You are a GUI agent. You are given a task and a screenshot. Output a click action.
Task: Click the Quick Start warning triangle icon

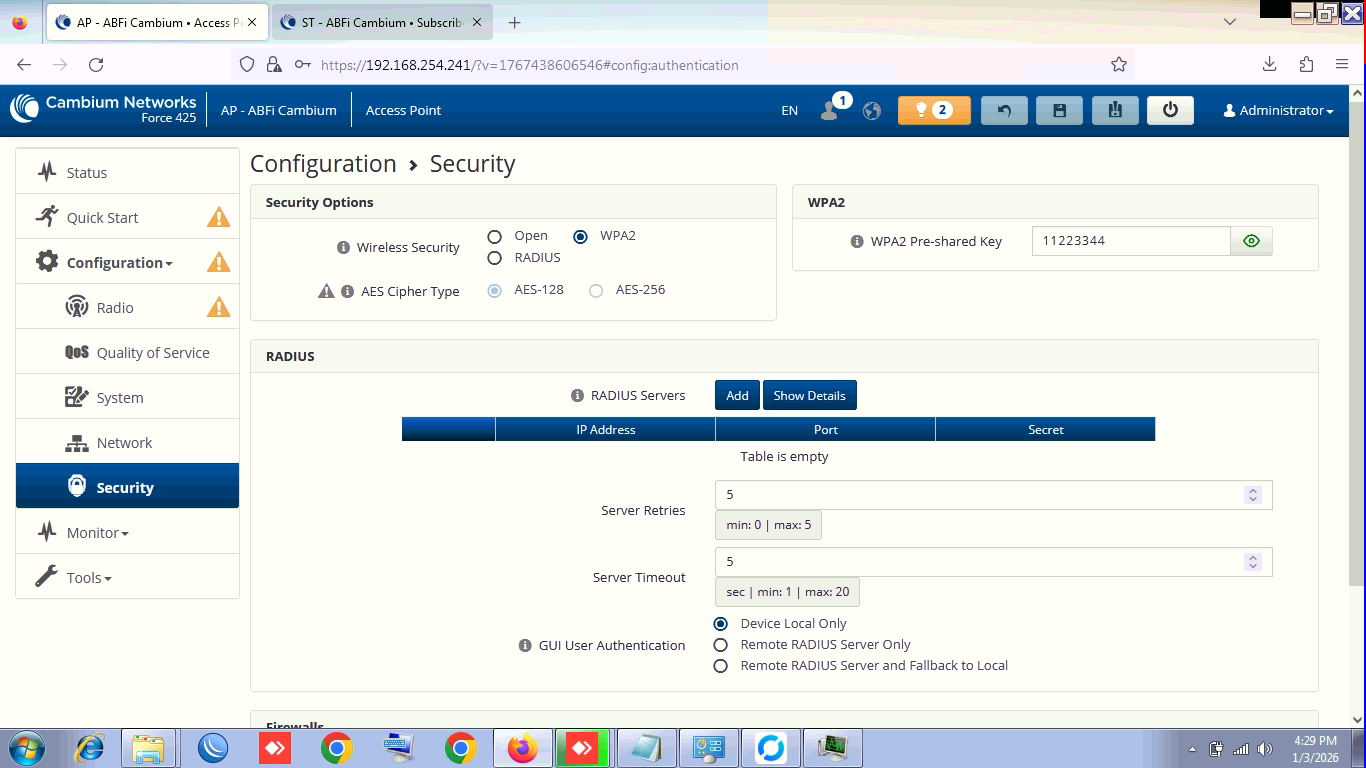tap(218, 217)
